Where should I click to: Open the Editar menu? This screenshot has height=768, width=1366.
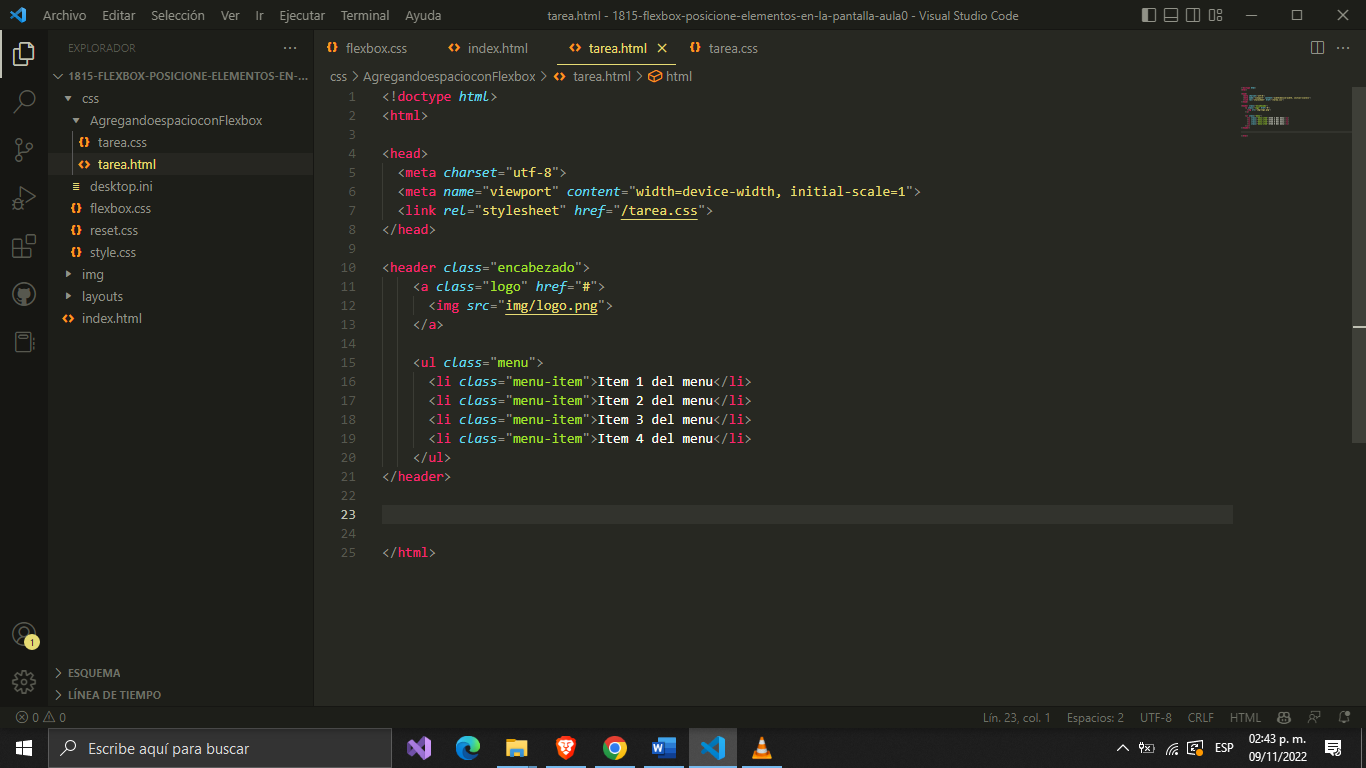tap(119, 15)
